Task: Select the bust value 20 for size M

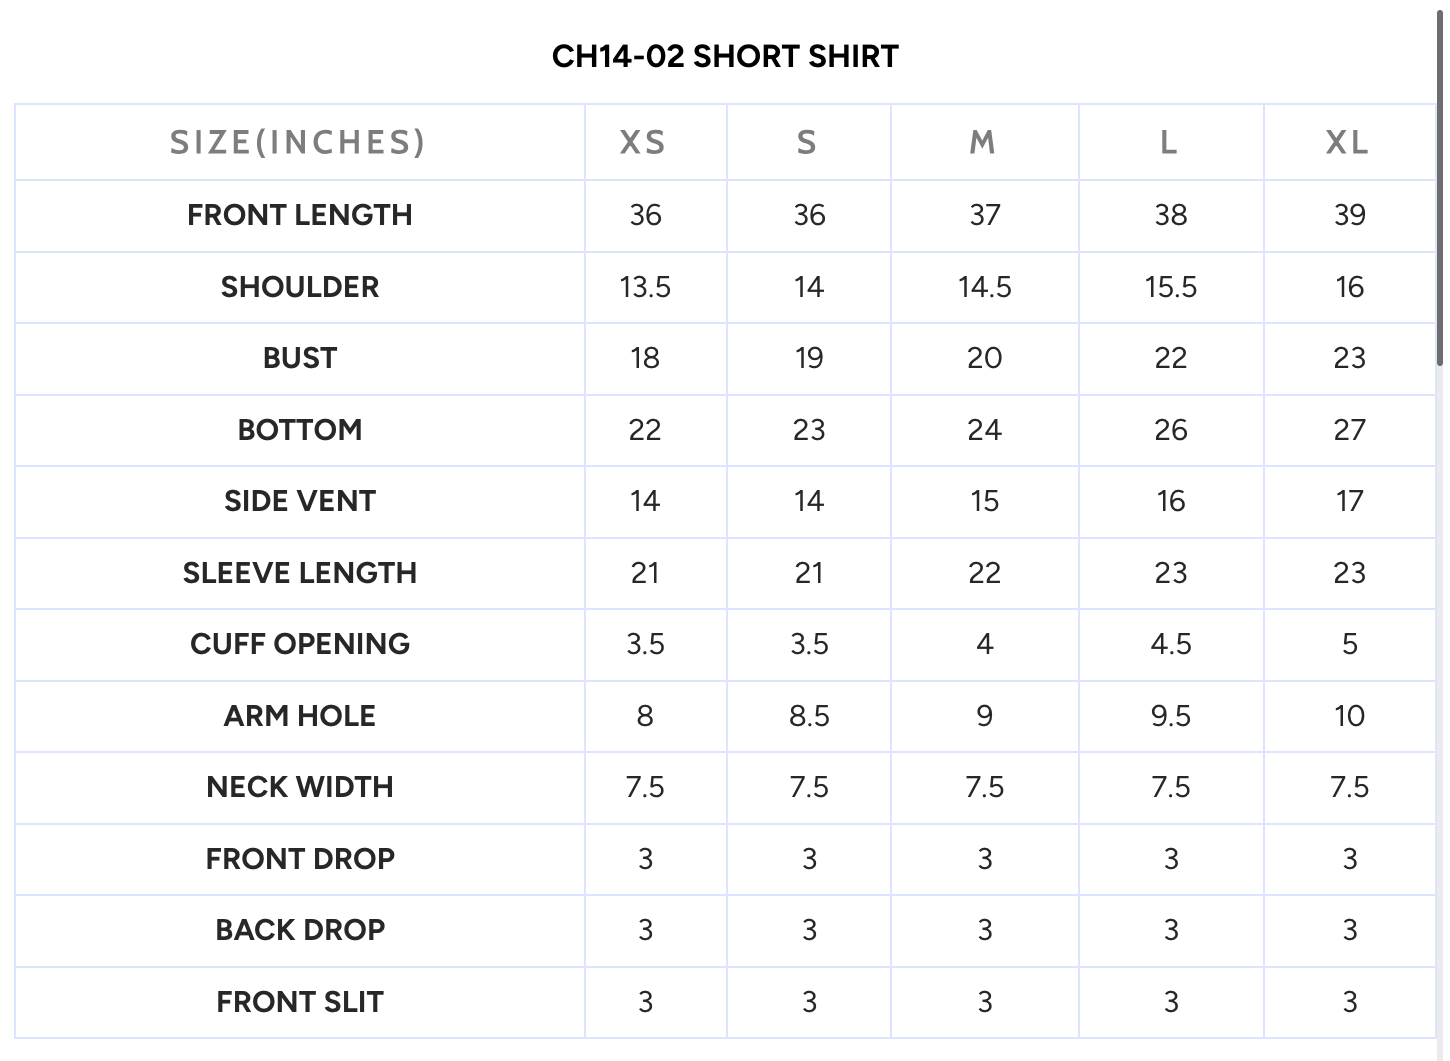Action: (984, 358)
